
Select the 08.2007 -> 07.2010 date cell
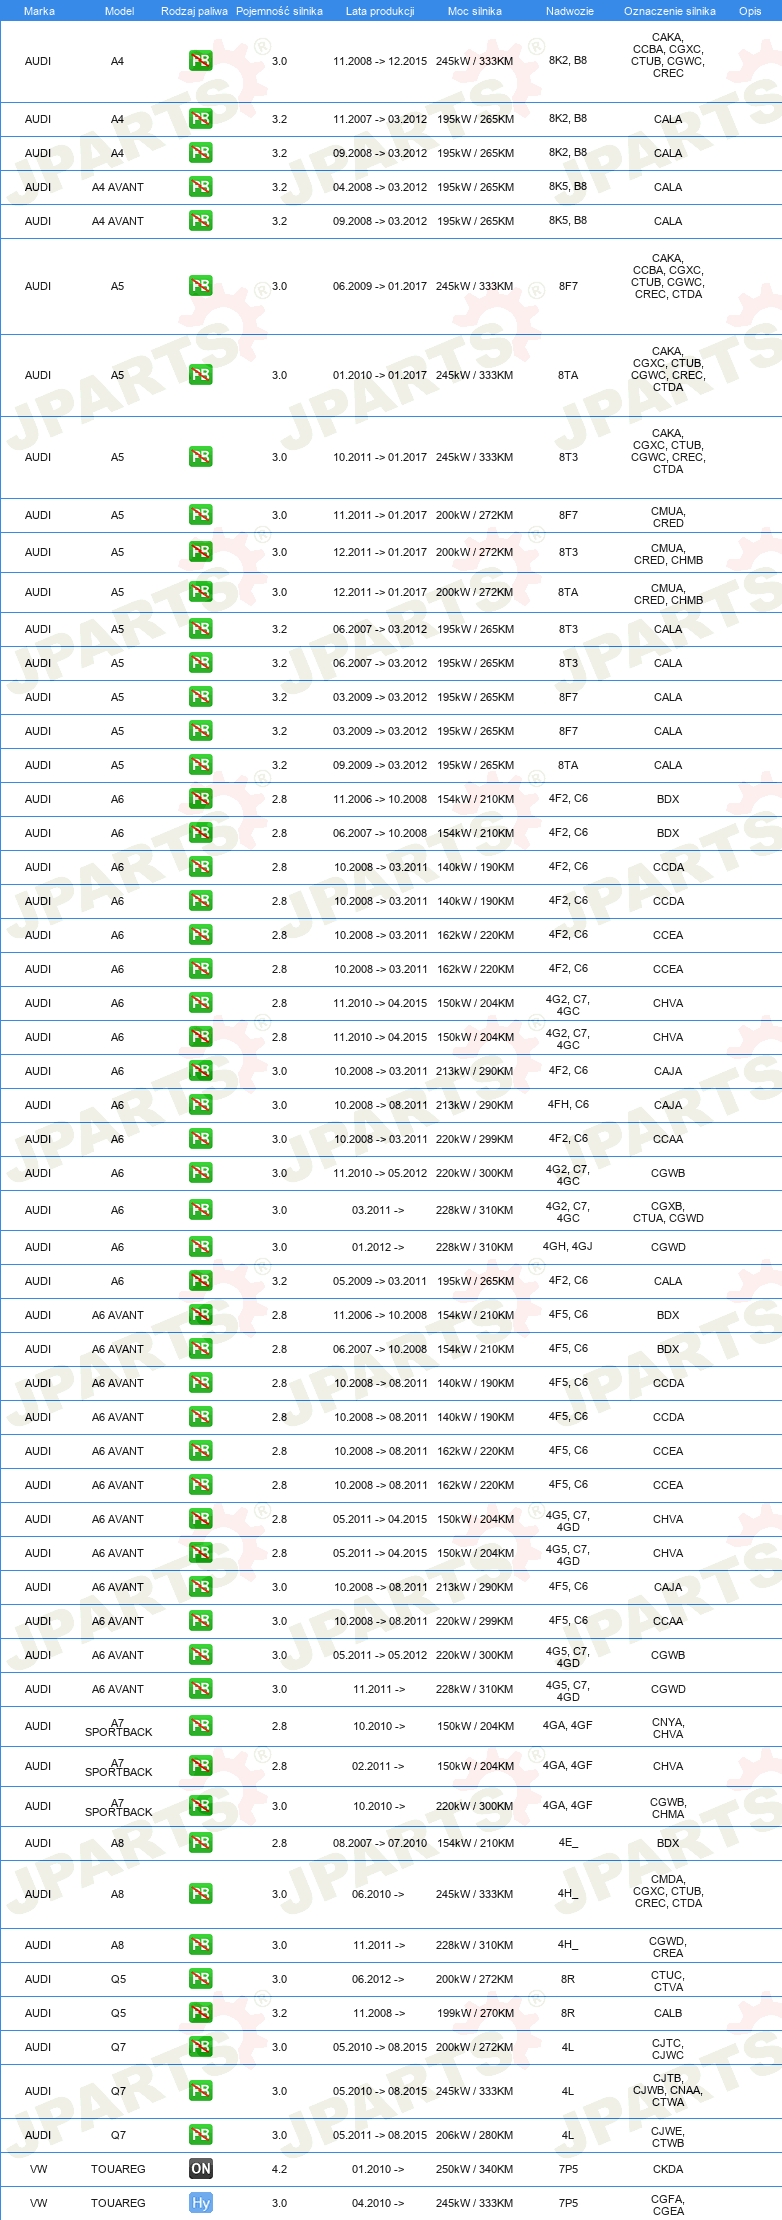380,1843
